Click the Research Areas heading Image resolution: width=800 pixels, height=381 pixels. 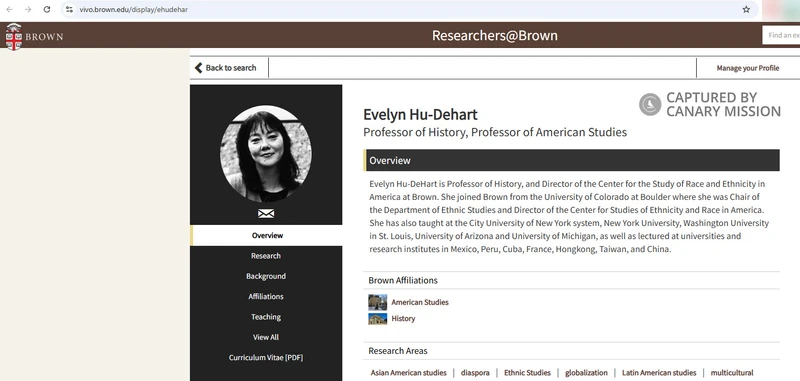(398, 351)
